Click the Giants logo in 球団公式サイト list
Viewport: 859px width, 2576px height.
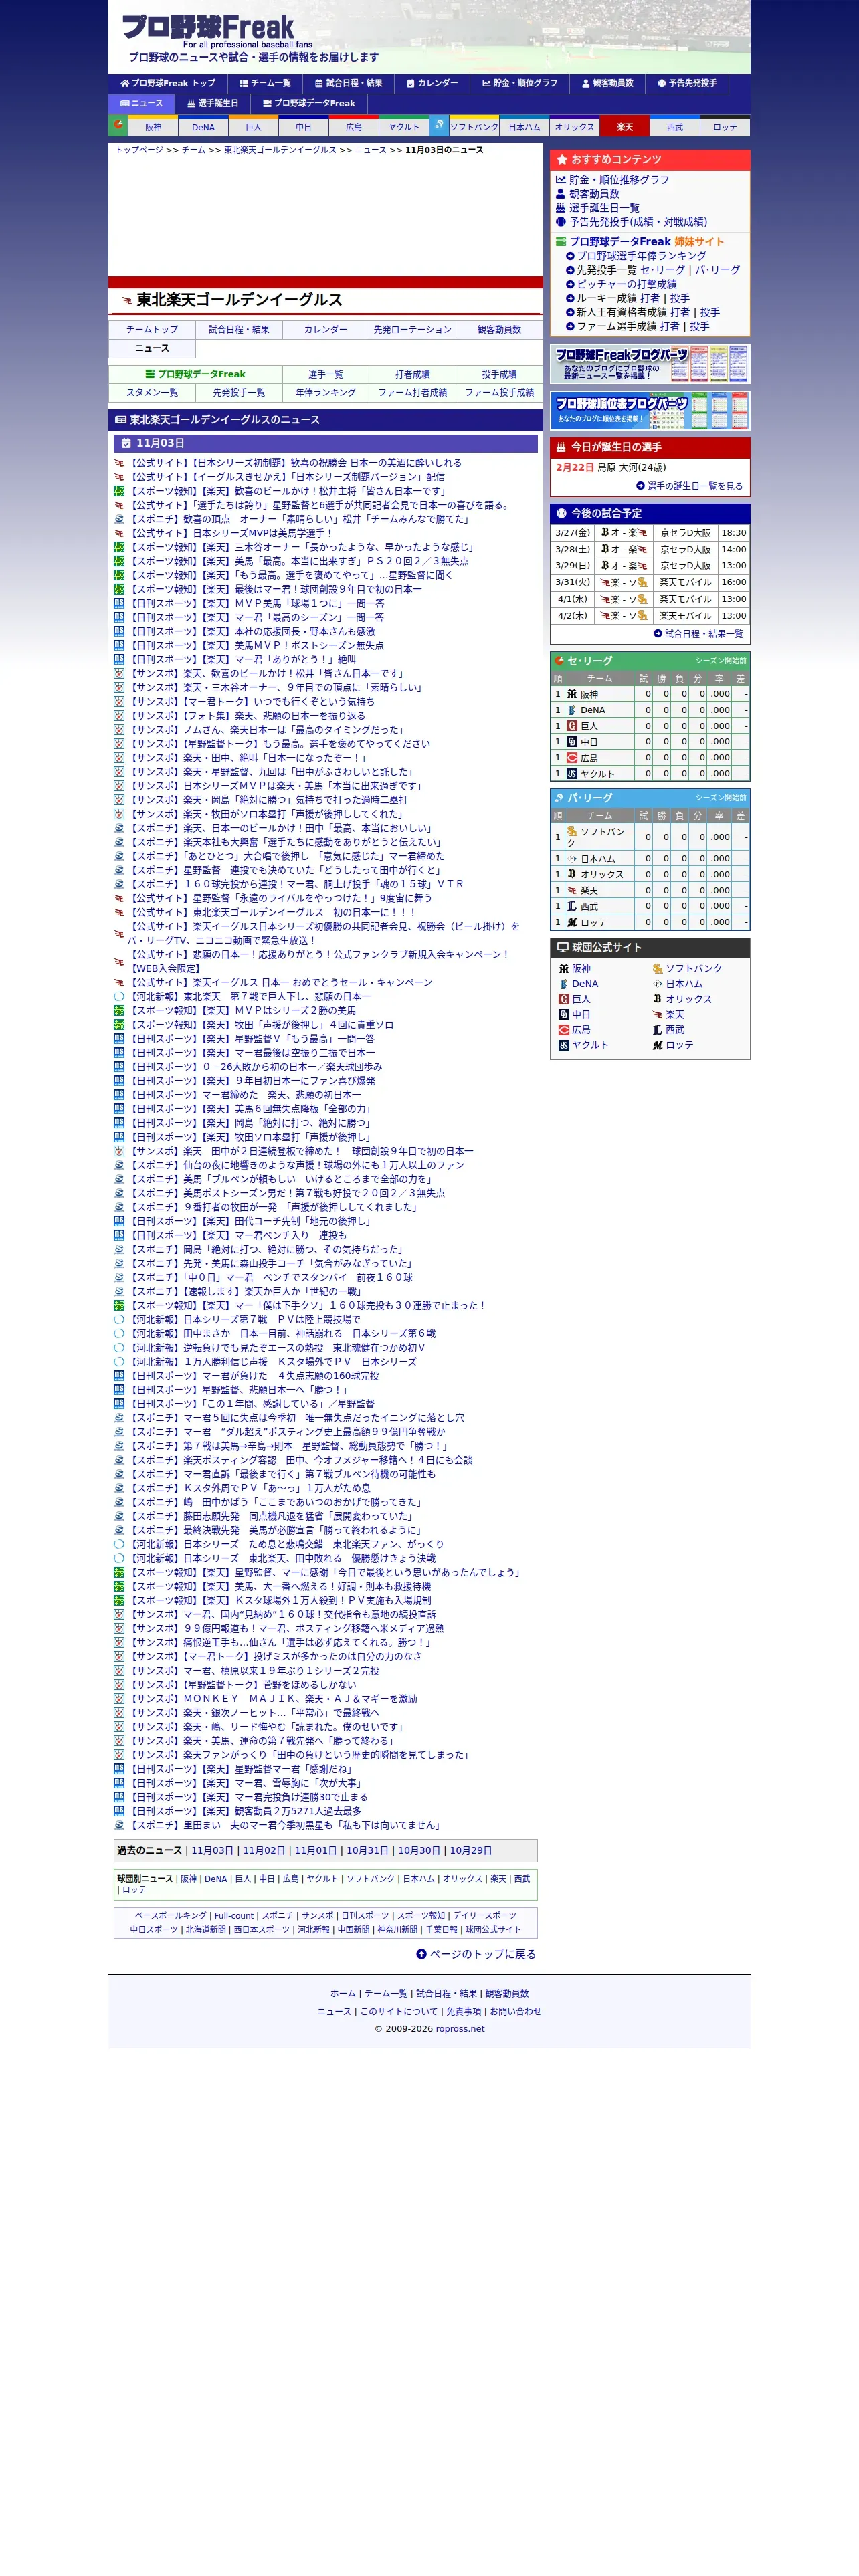coord(563,999)
